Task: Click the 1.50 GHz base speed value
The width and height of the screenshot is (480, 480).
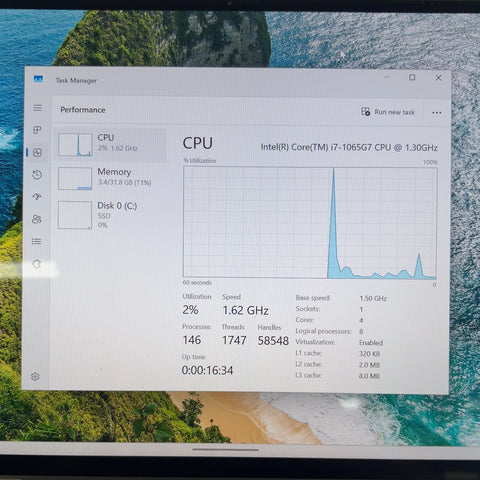Action: (x=373, y=298)
